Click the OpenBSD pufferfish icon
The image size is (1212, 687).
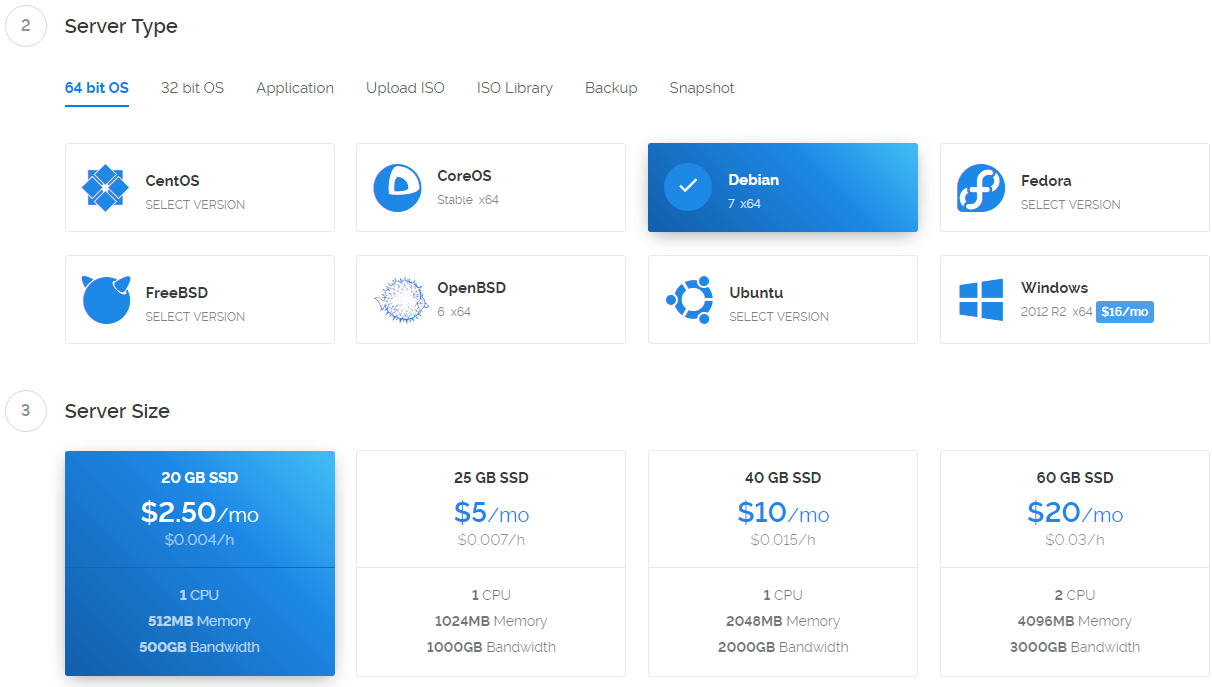click(398, 300)
